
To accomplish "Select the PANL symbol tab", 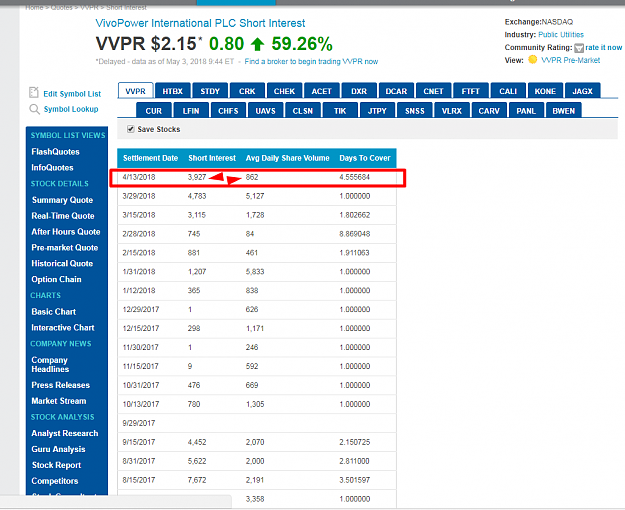I will coord(526,110).
